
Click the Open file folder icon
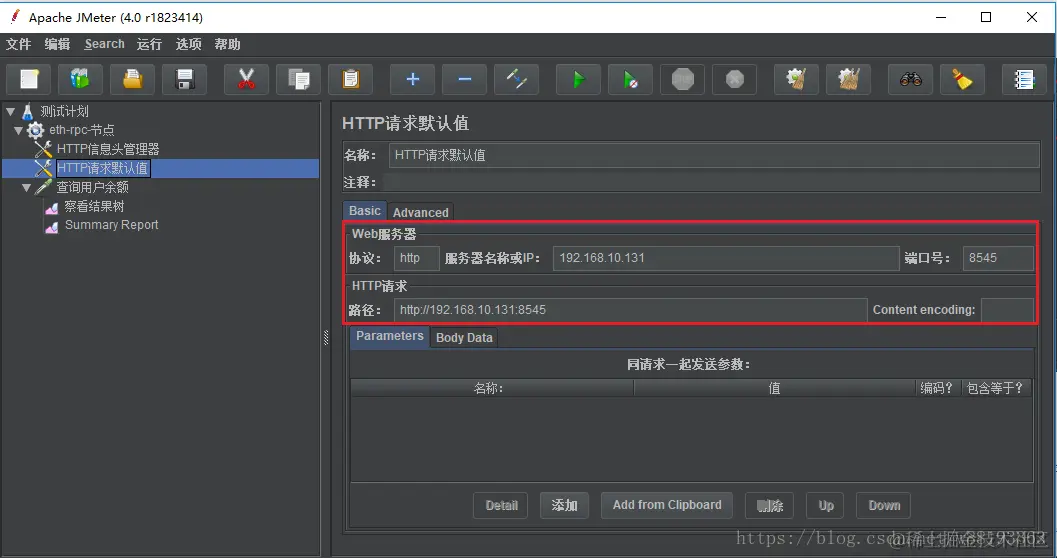point(132,80)
